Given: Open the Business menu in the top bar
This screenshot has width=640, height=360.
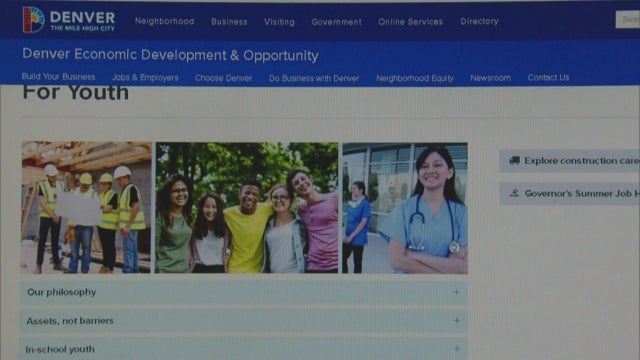Looking at the screenshot, I should tap(229, 22).
